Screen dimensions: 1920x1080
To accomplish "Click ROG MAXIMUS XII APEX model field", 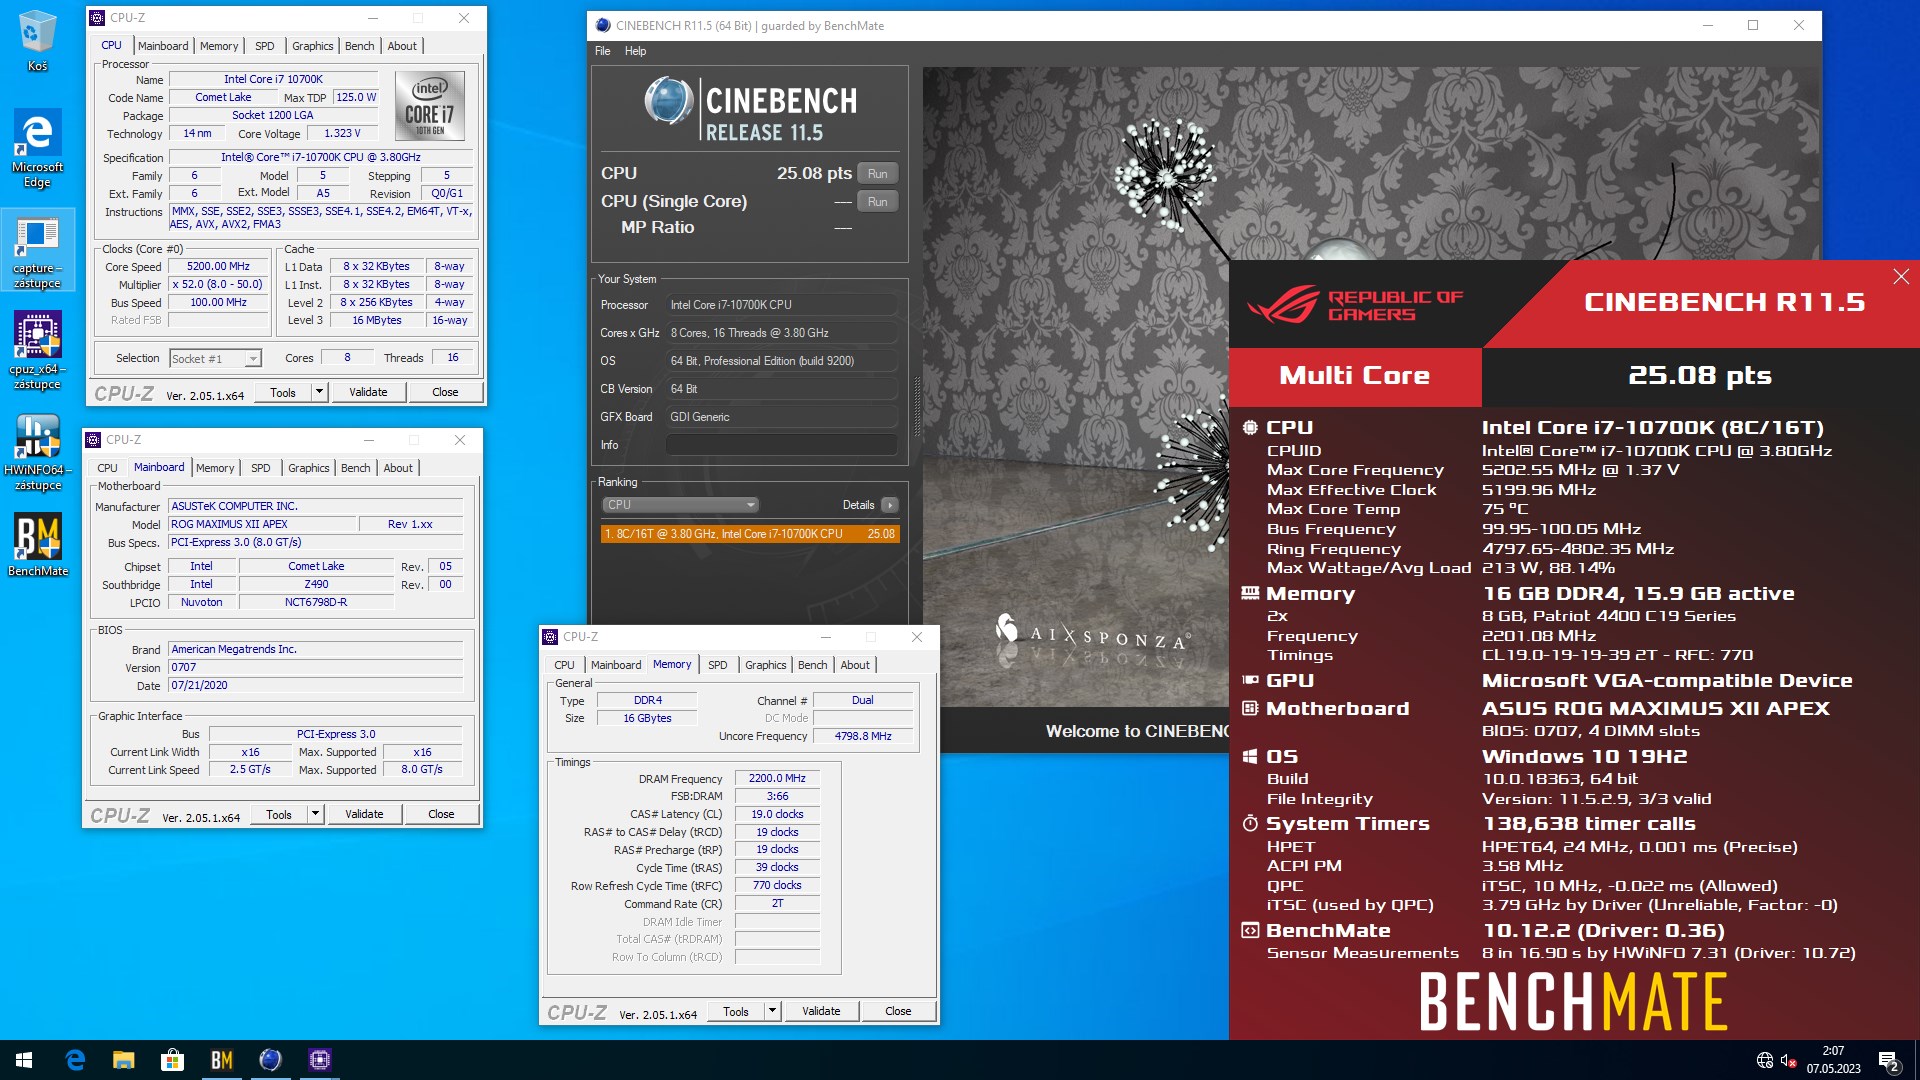I will (262, 525).
